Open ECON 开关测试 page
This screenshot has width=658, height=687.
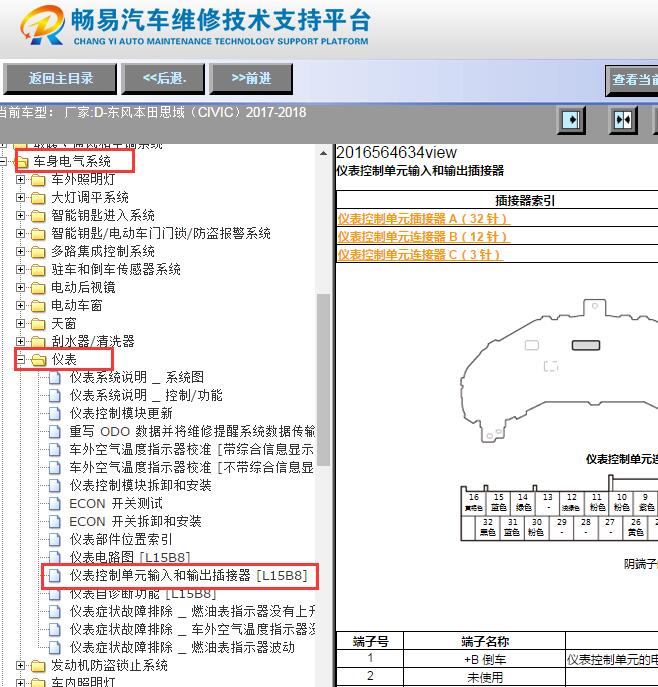point(116,503)
